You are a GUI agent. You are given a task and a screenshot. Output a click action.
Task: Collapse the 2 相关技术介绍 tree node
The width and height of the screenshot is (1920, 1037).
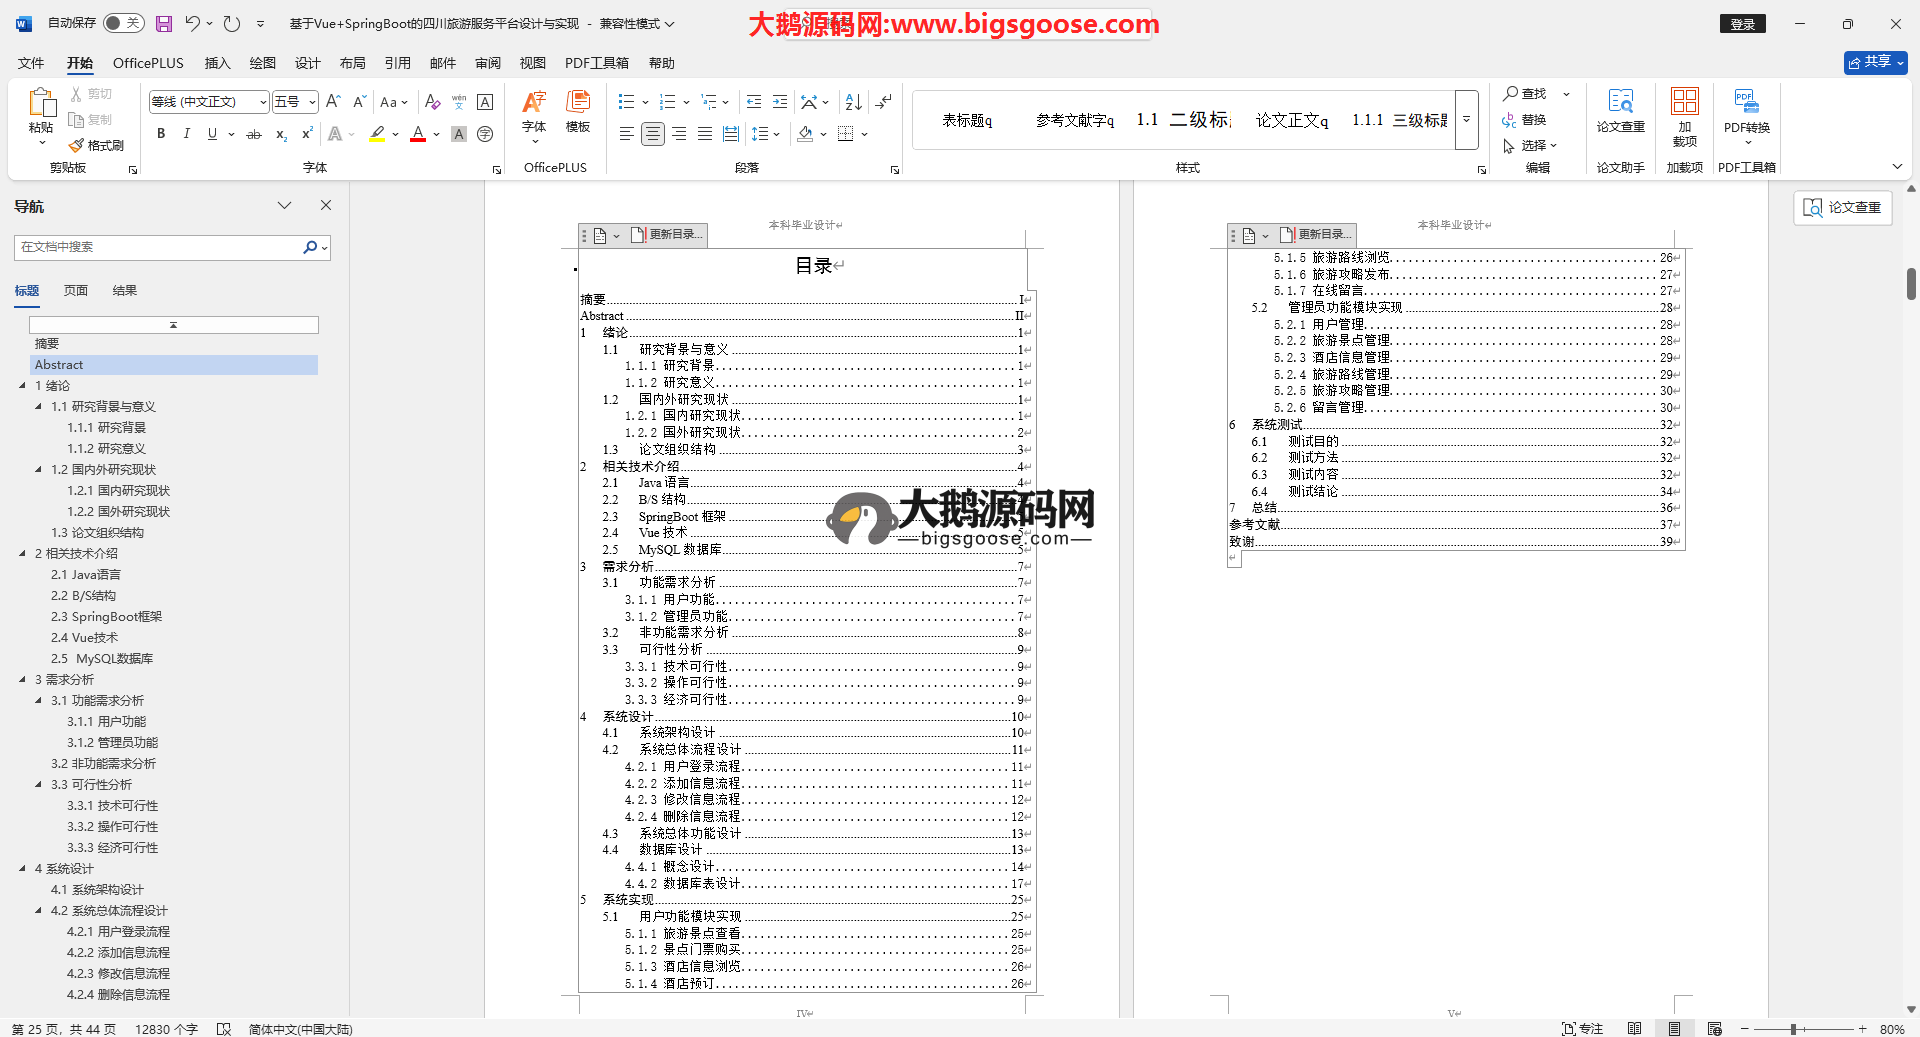[23, 553]
